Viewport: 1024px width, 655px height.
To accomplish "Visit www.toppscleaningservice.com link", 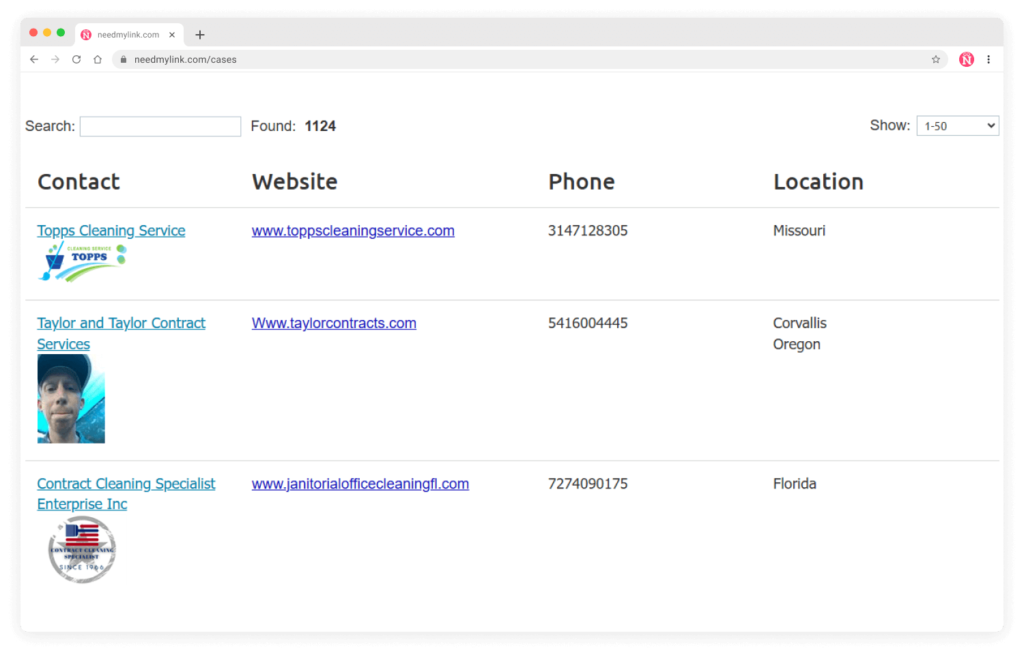I will pyautogui.click(x=353, y=231).
